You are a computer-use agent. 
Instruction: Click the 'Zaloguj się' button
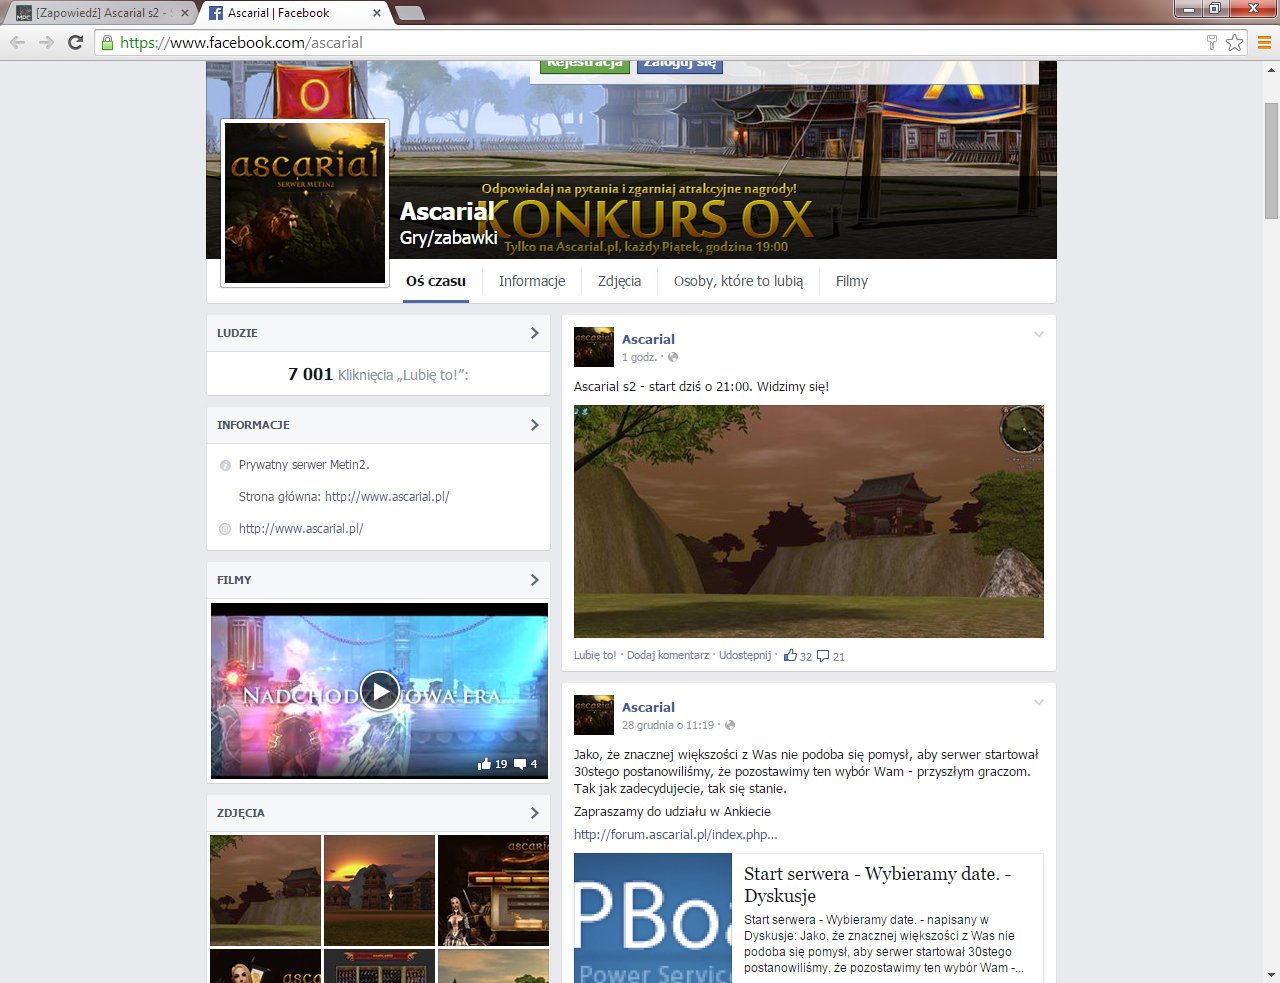(680, 65)
